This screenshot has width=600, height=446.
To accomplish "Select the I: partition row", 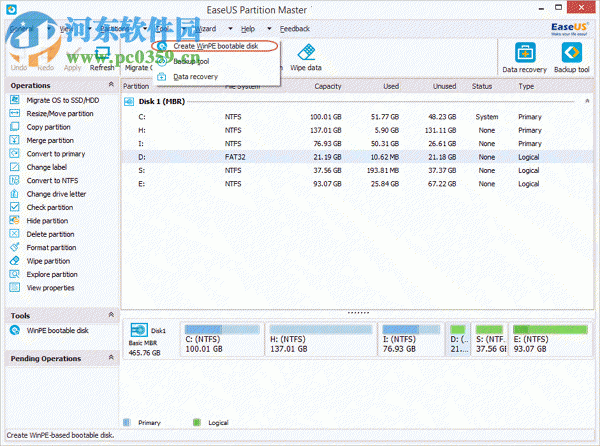I will click(x=357, y=144).
